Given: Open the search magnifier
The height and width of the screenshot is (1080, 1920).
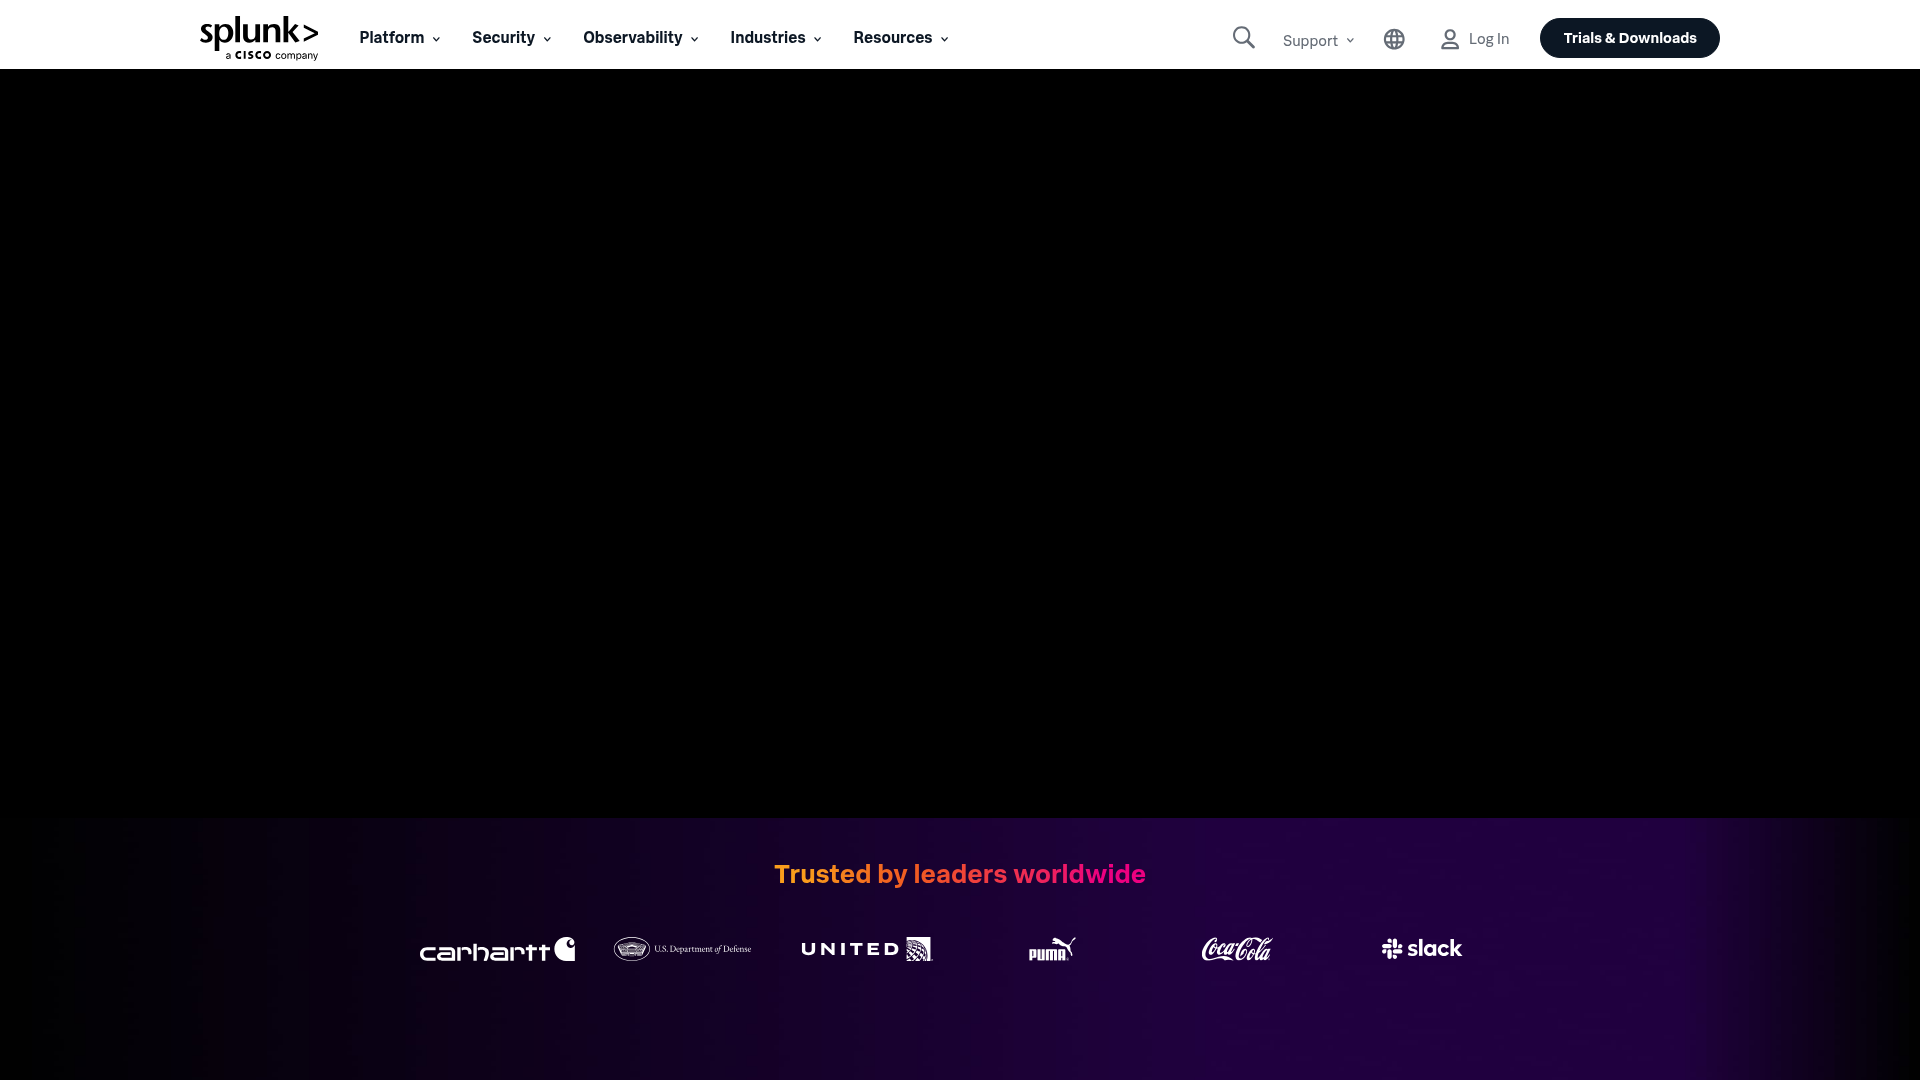Looking at the screenshot, I should point(1242,37).
